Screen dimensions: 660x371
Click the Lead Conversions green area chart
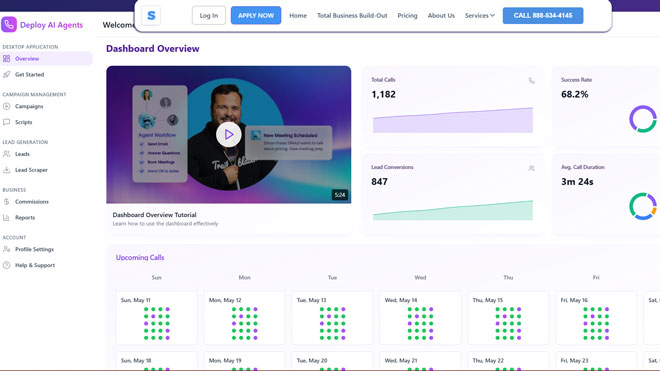pos(453,210)
